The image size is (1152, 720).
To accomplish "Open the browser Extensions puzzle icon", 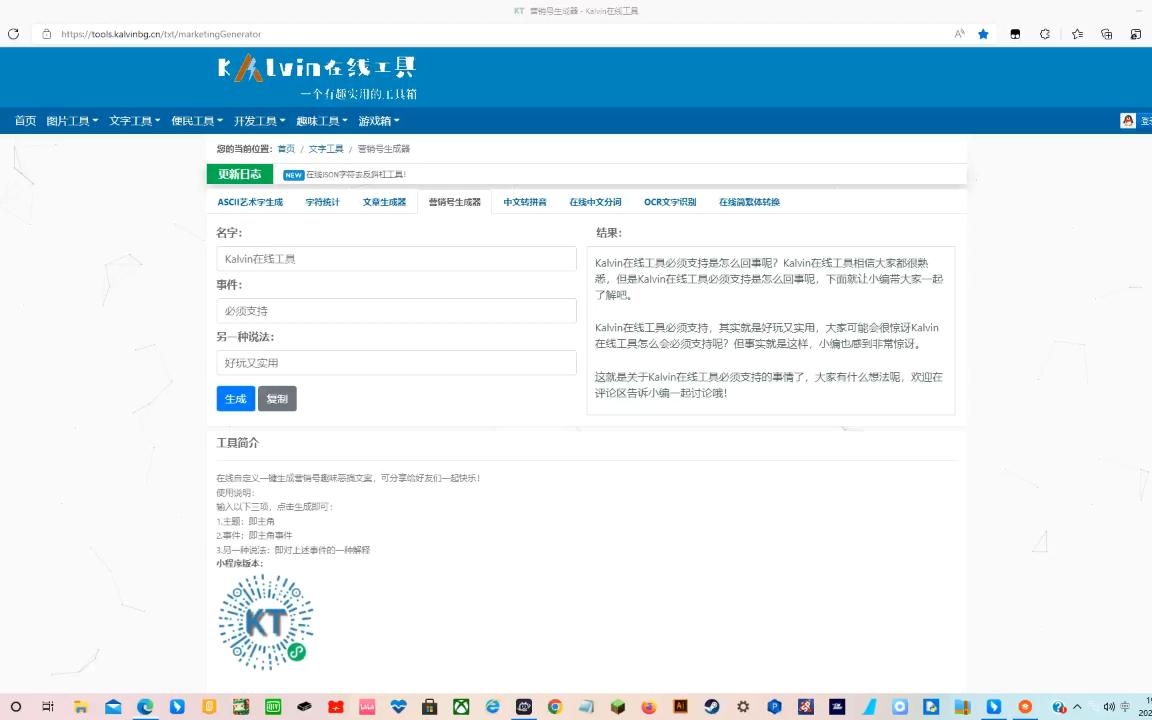I will point(1045,34).
